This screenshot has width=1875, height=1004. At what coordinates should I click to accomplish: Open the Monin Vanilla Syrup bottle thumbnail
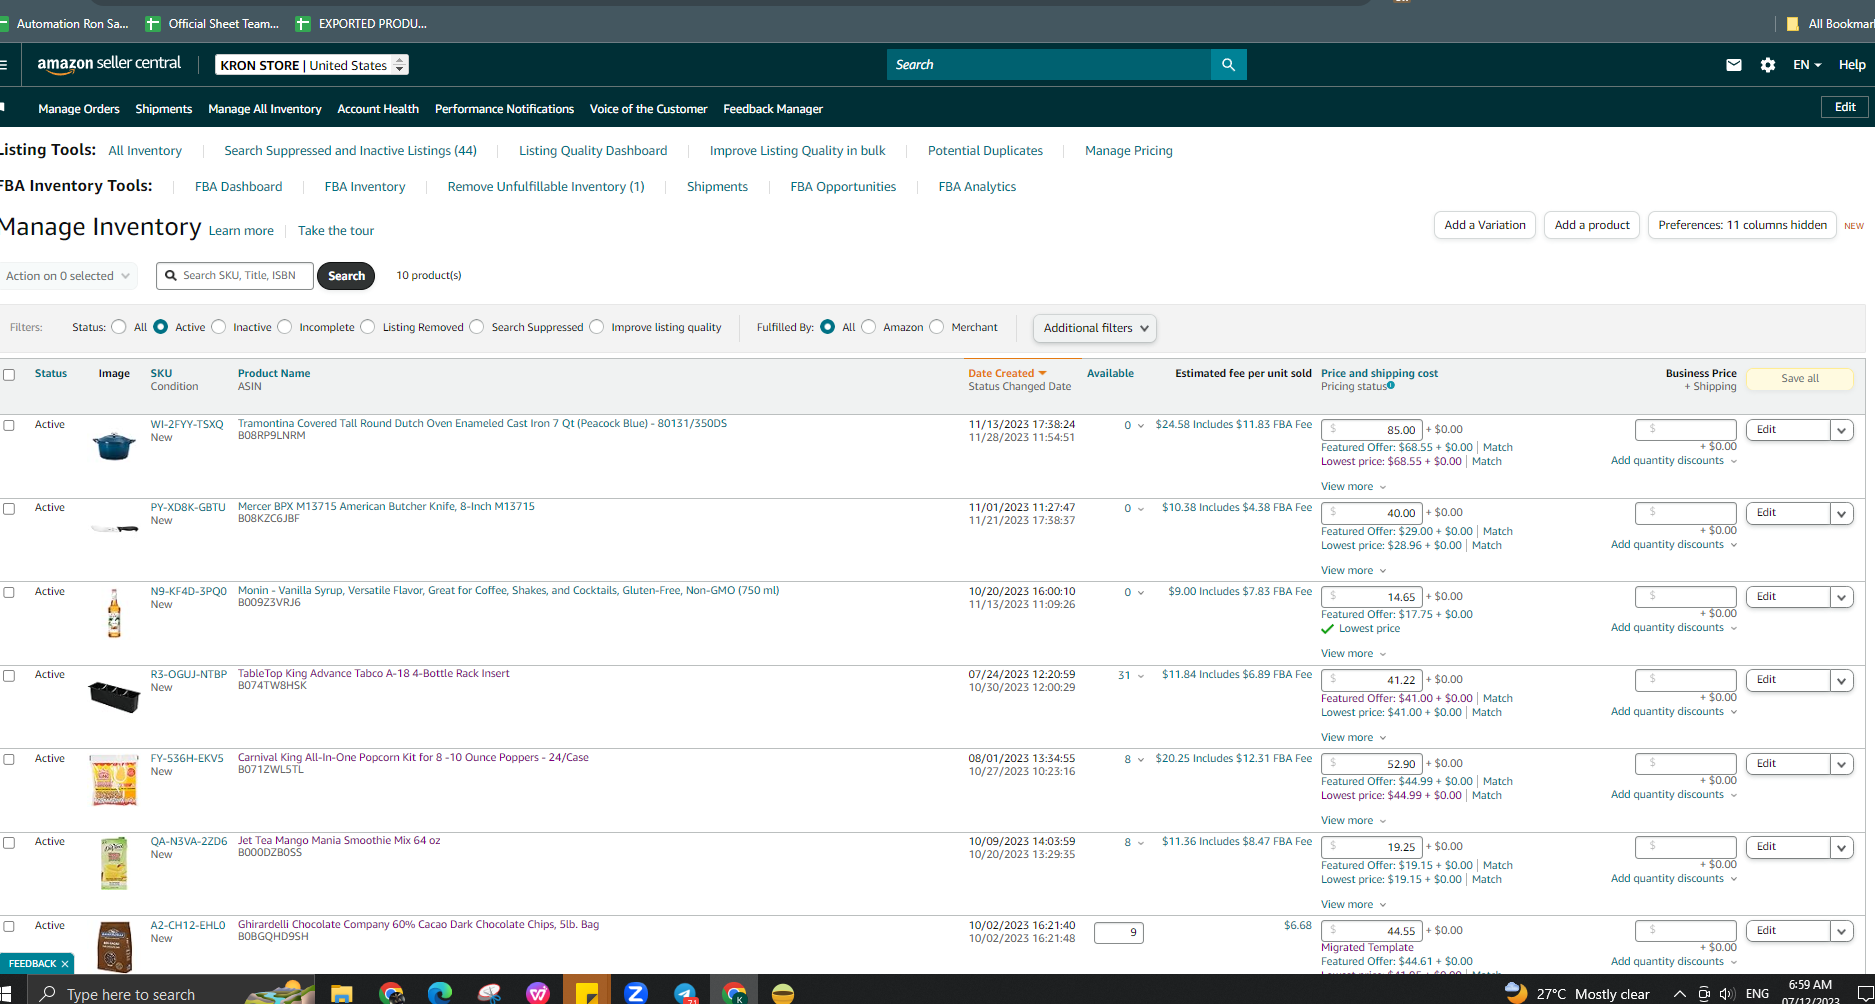(x=114, y=612)
